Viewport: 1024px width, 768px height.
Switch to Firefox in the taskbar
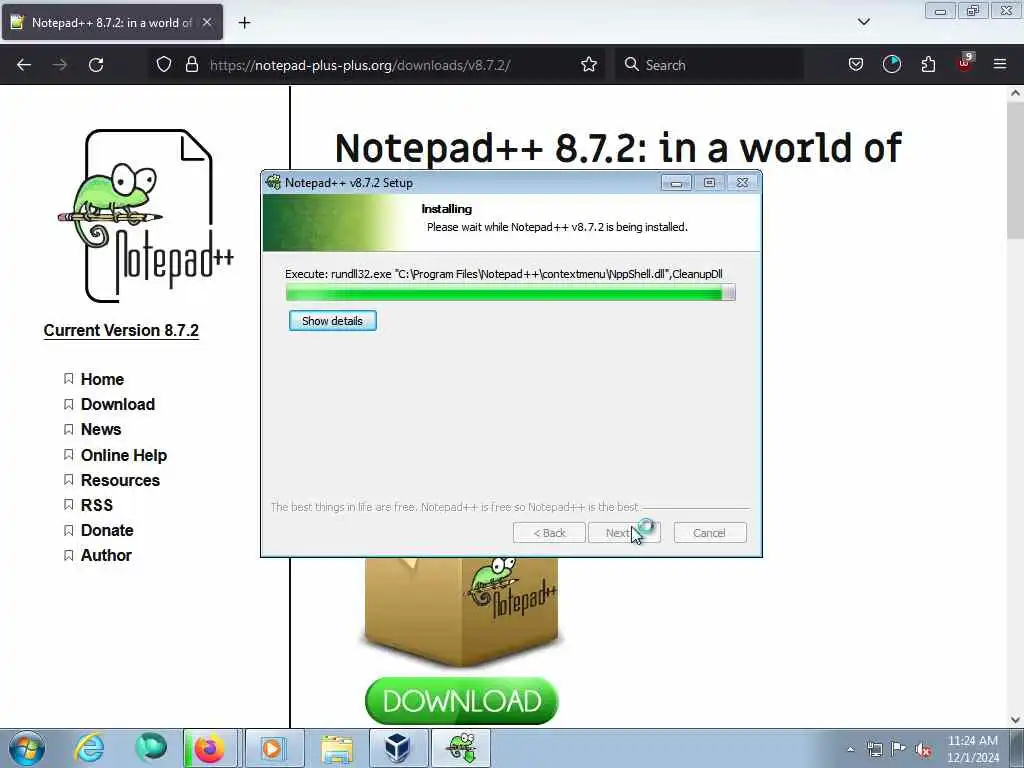(210, 748)
